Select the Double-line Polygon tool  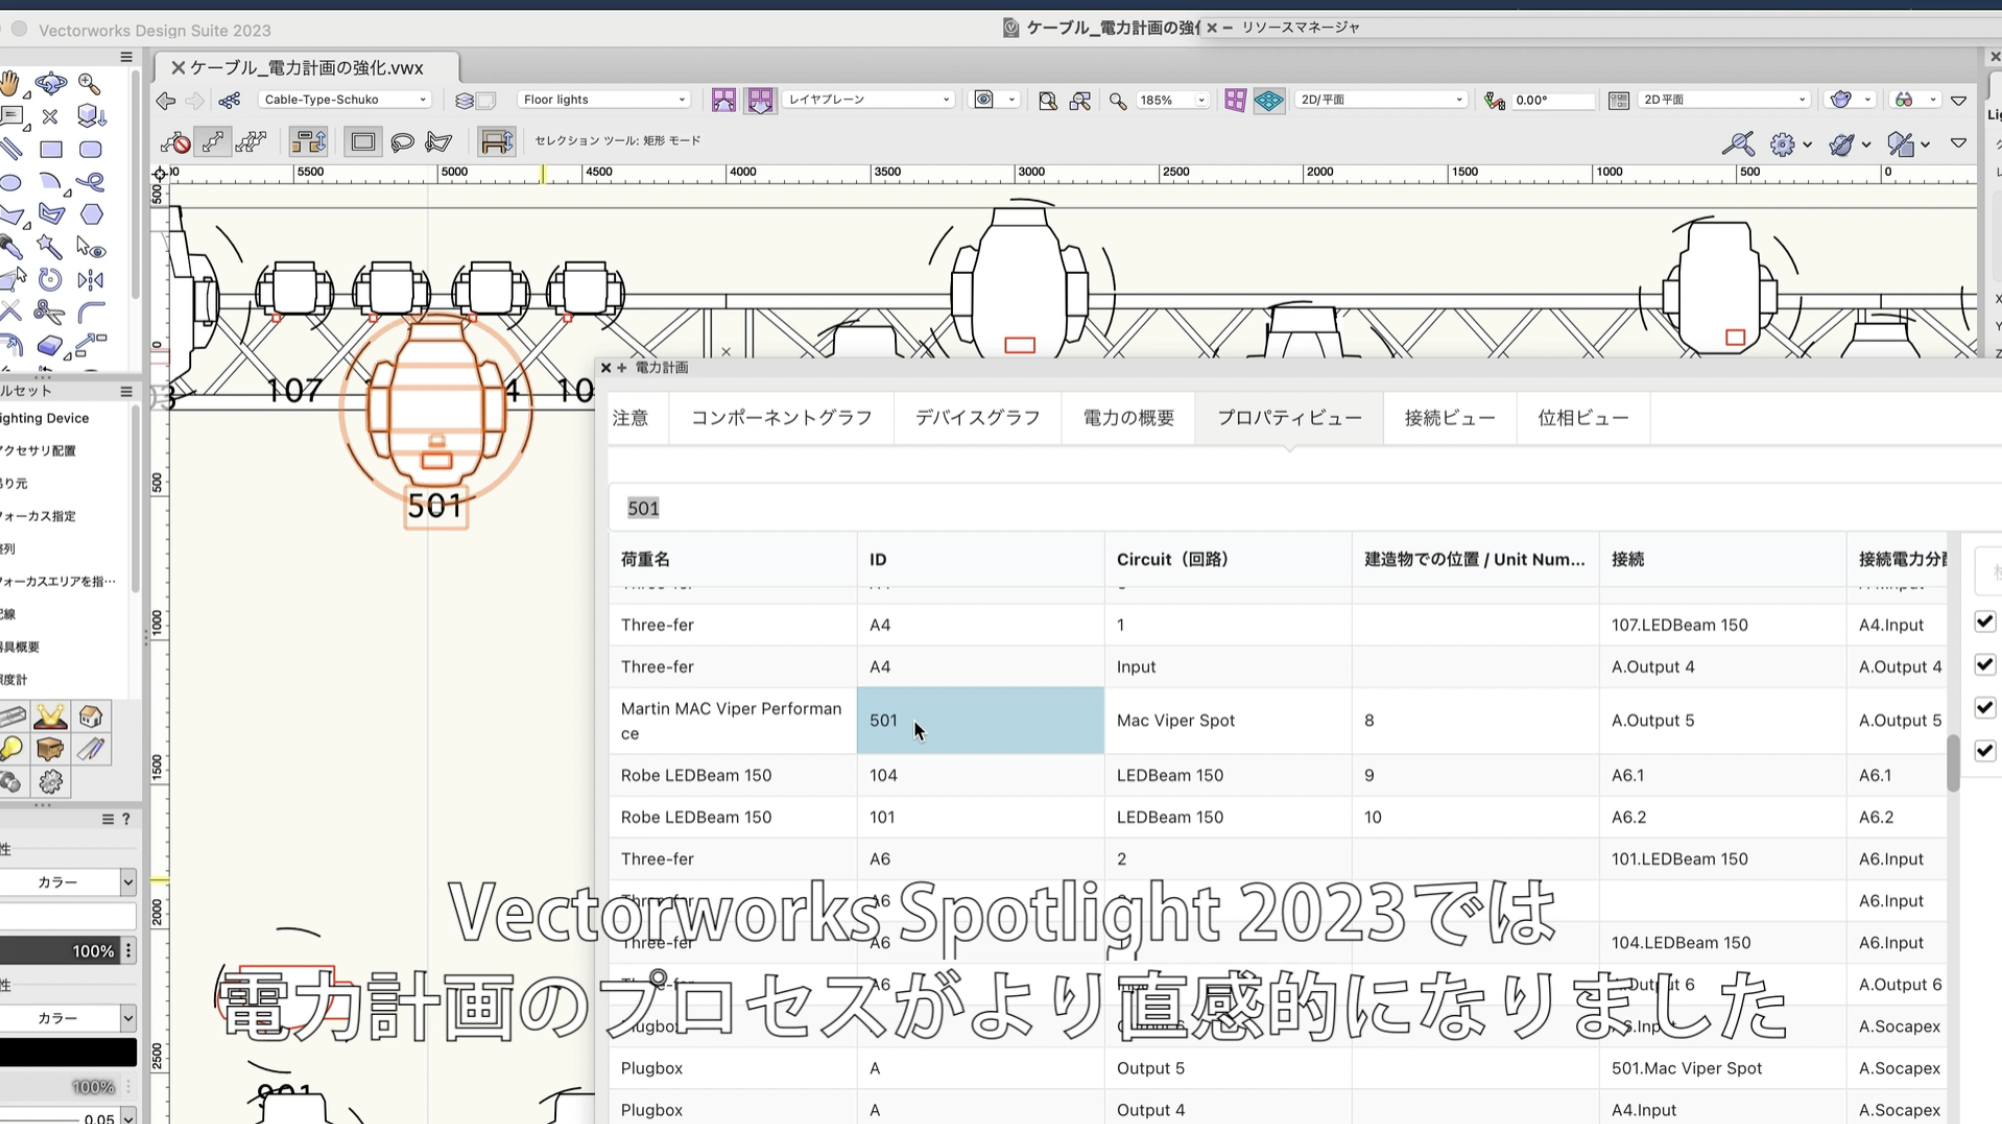51,215
